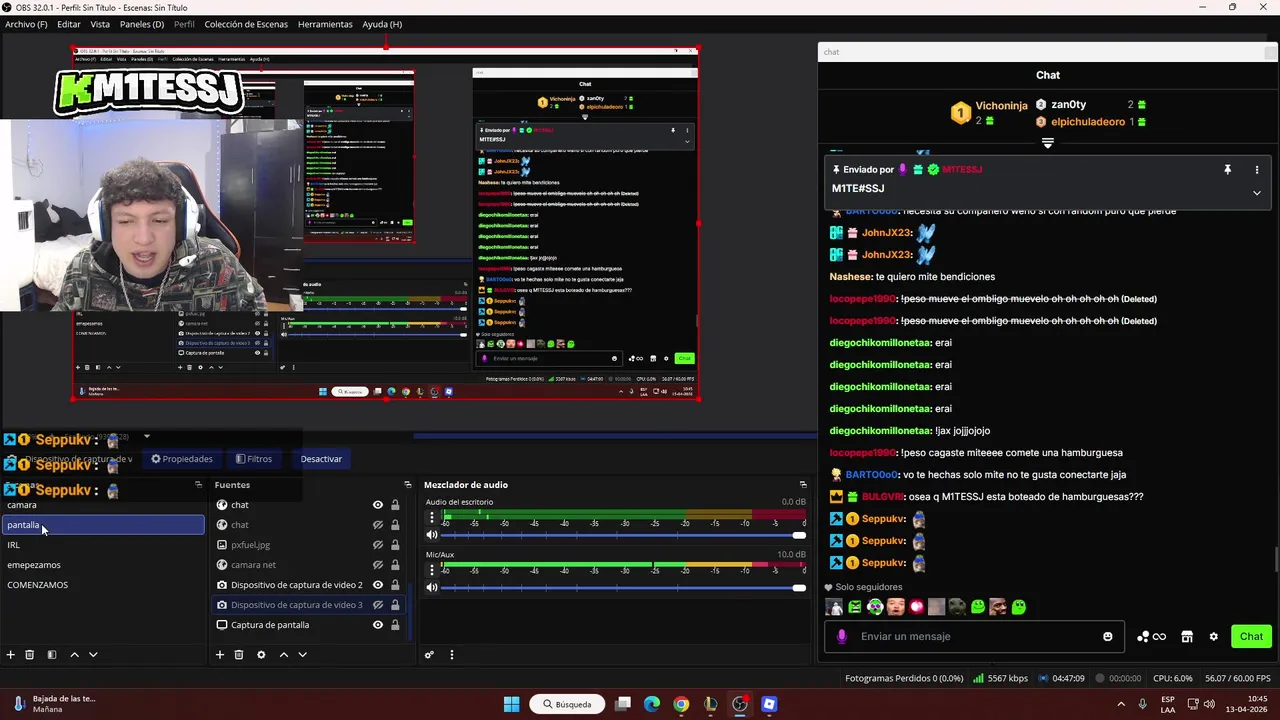This screenshot has height=720, width=1280.
Task: Show hidden system tray icons chevron
Action: [x=1120, y=704]
